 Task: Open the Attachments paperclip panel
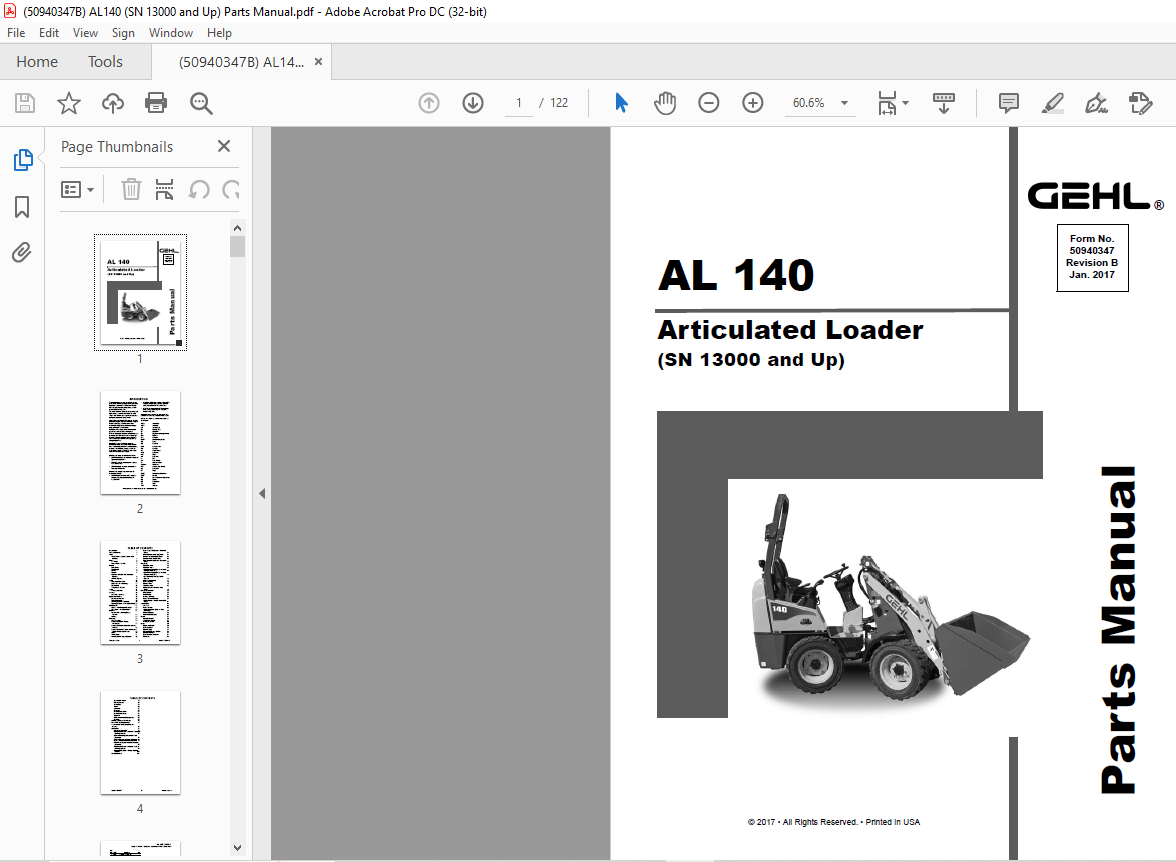pos(22,252)
